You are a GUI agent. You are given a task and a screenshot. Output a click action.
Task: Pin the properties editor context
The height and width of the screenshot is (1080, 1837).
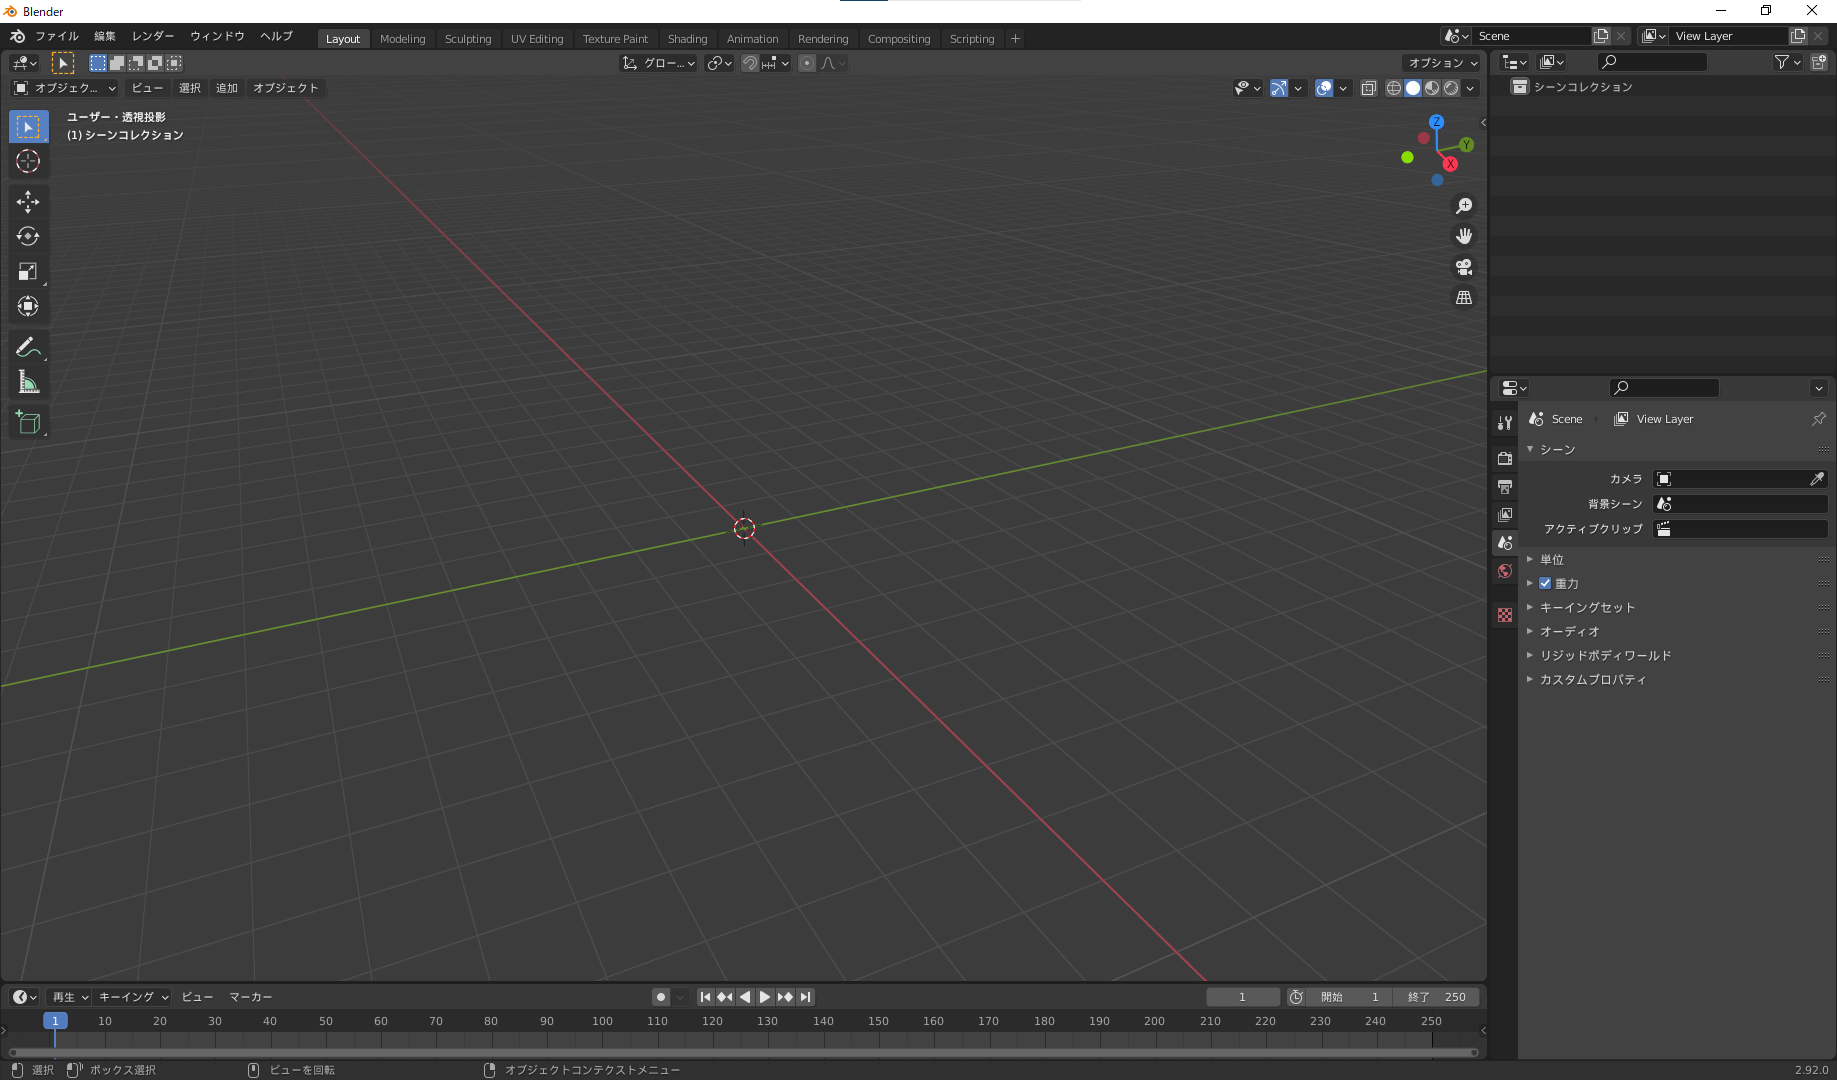click(x=1819, y=419)
